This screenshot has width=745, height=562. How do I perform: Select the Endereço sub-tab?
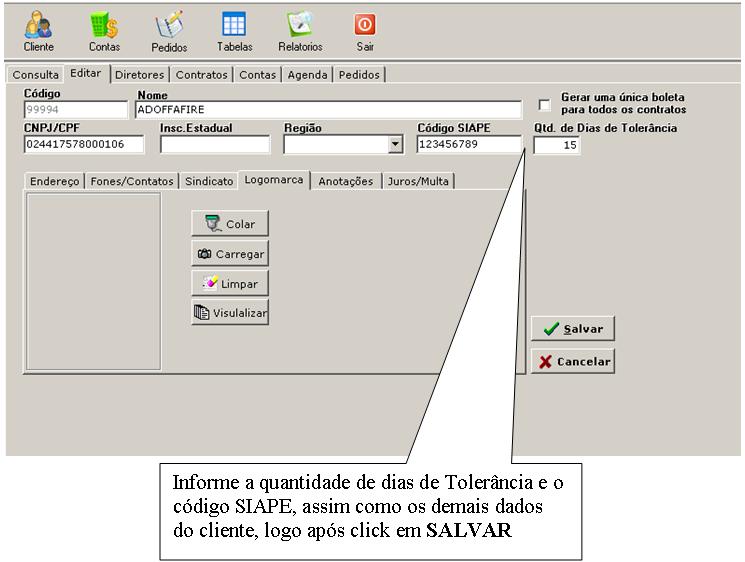tap(55, 181)
